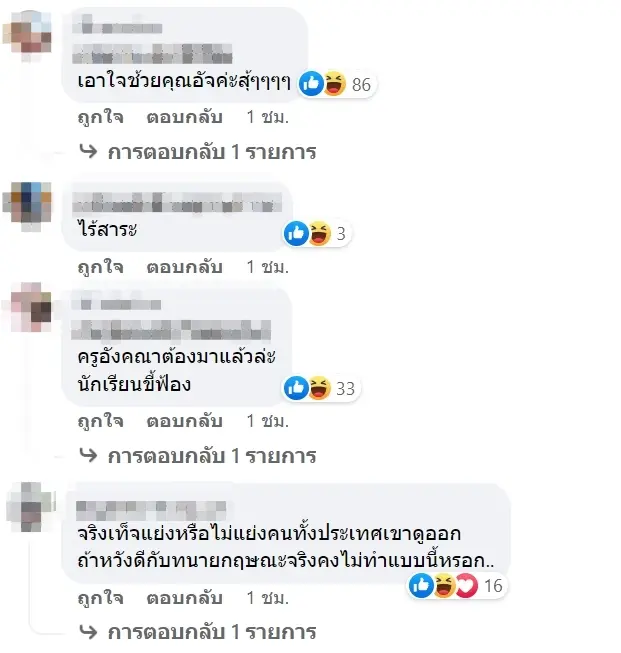Click ถูกใจ under the ครูอังคณา comment
Image resolution: width=621 pixels, height=653 pixels.
(101, 421)
